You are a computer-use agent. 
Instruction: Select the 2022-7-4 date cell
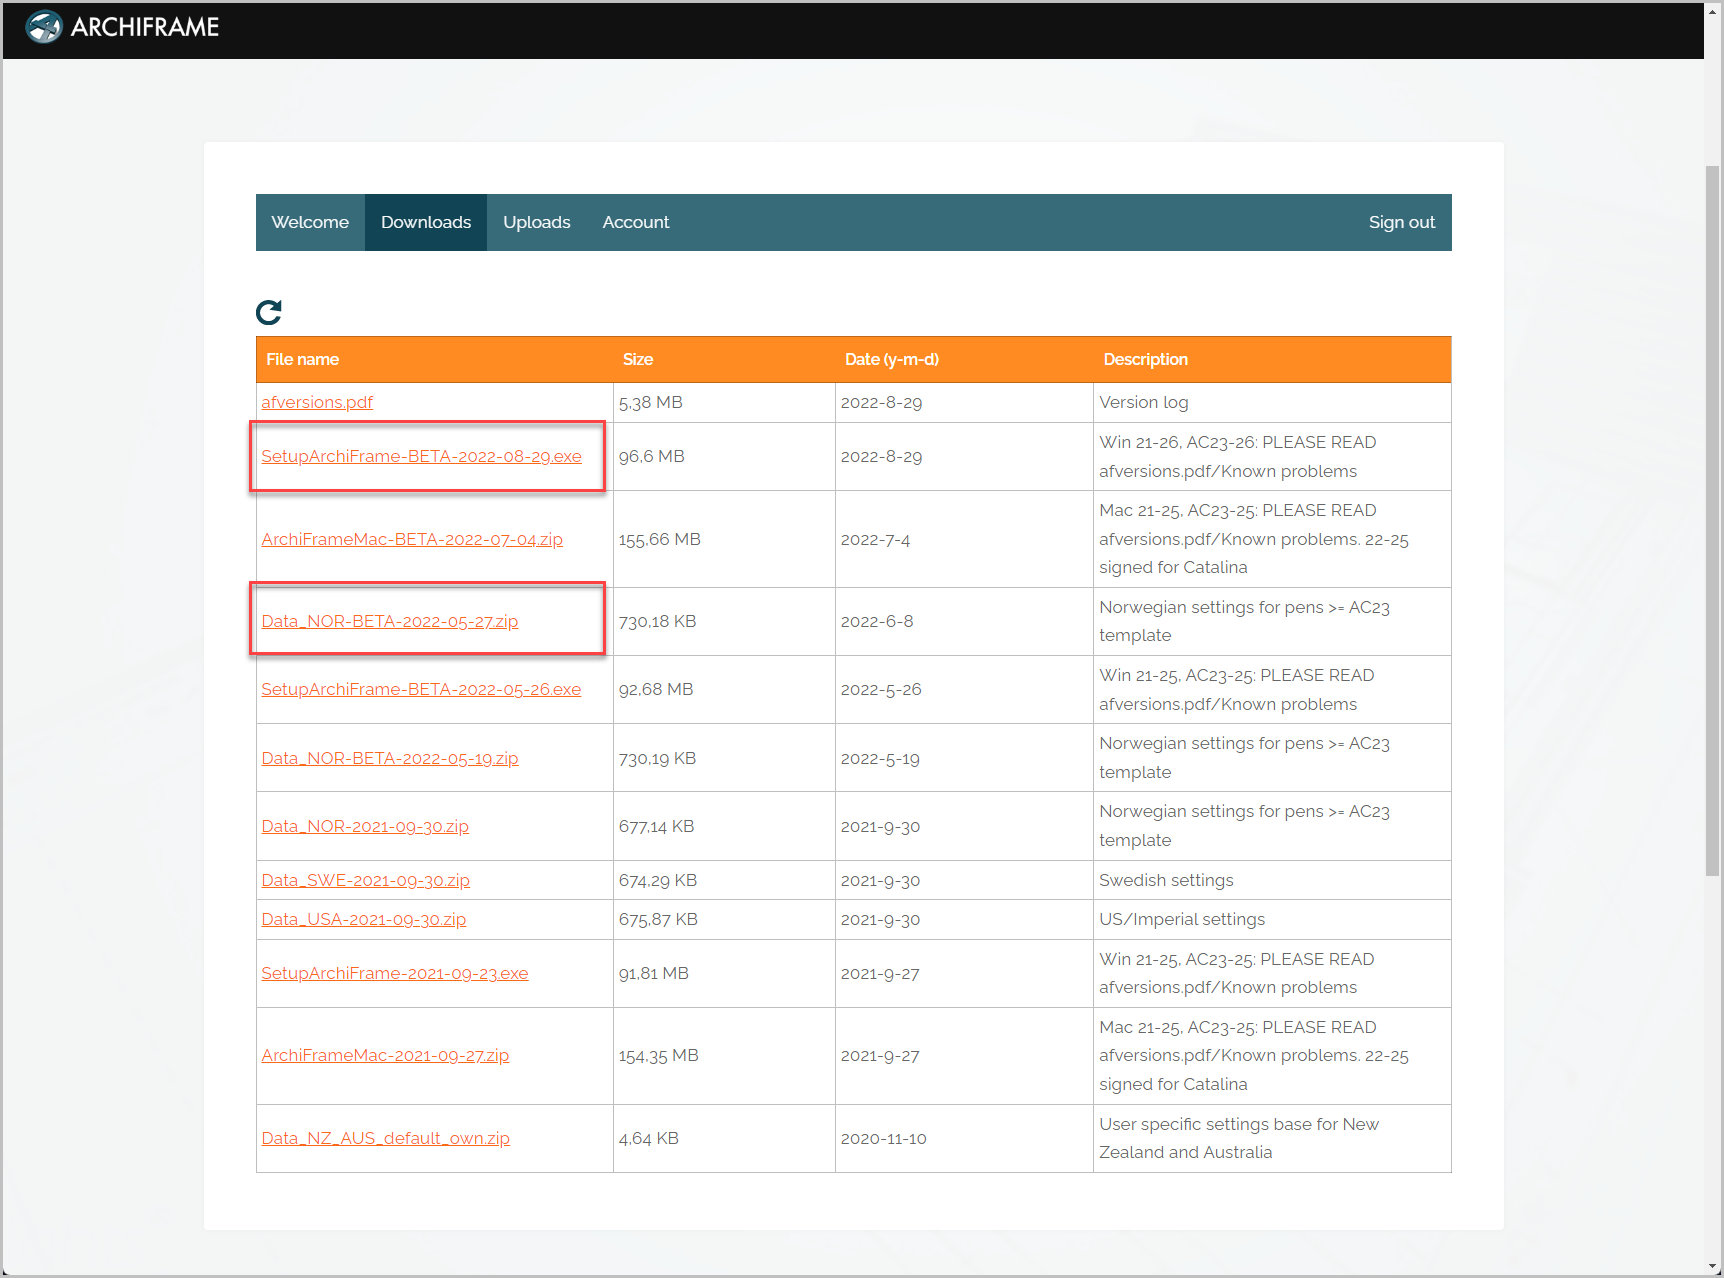(964, 539)
